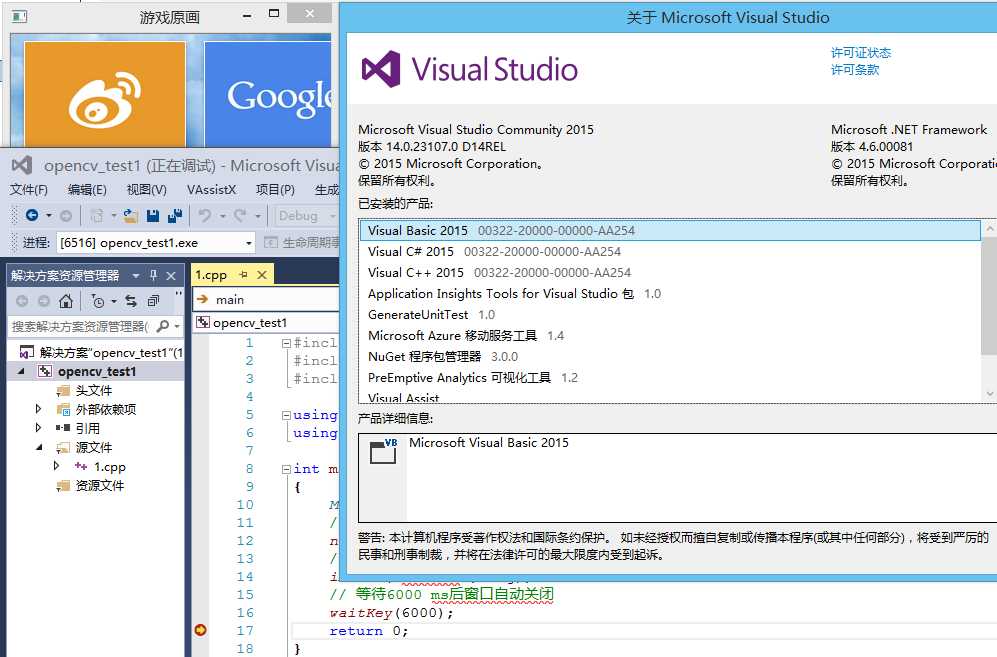
Task: Collapse the 源文件 folder node
Action: coord(39,447)
